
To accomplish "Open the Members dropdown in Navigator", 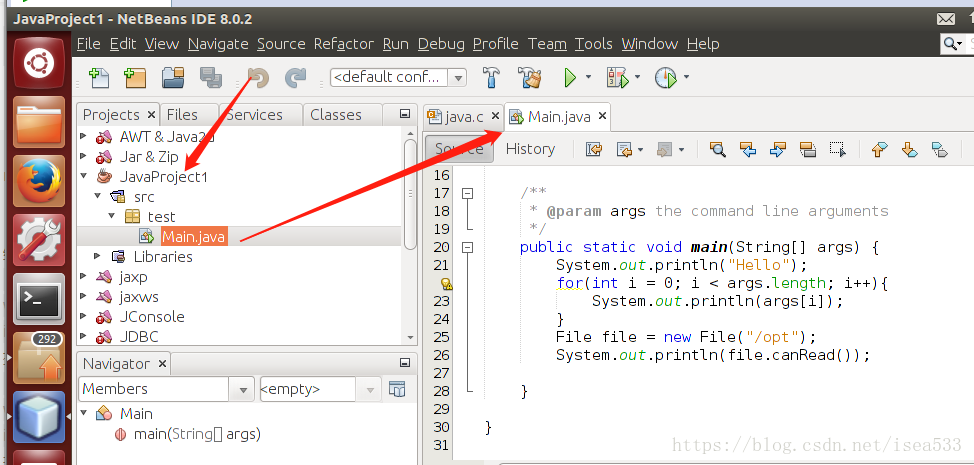I will (242, 390).
